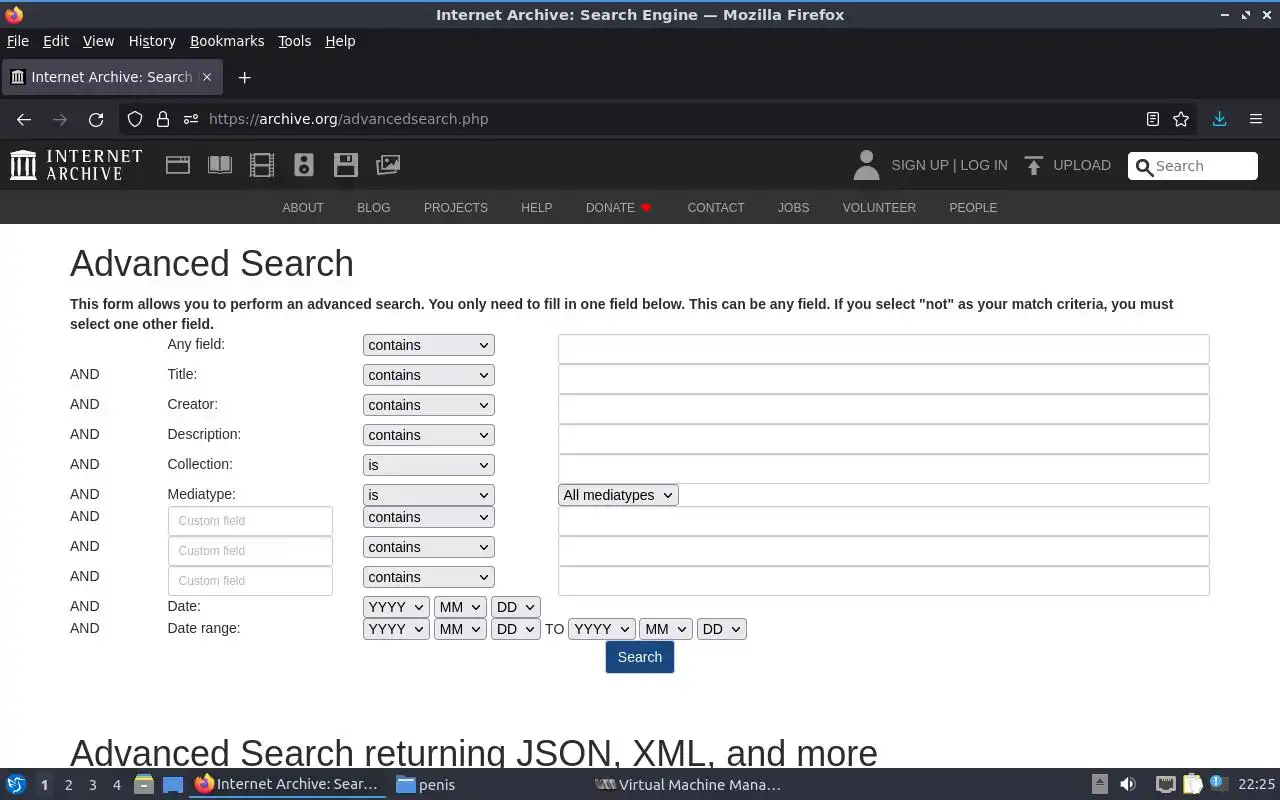1280x800 pixels.
Task: Open Date range end month dropdown
Action: (665, 629)
